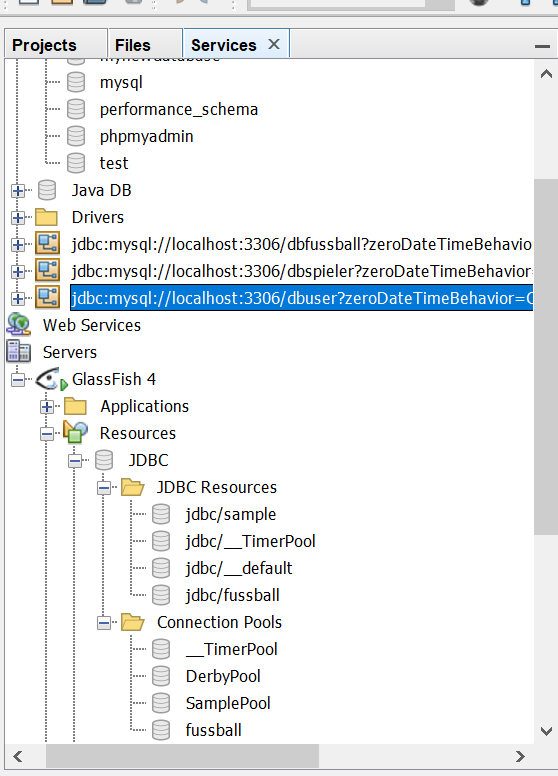Close the Services tab
Image resolution: width=558 pixels, height=776 pixels.
point(274,44)
